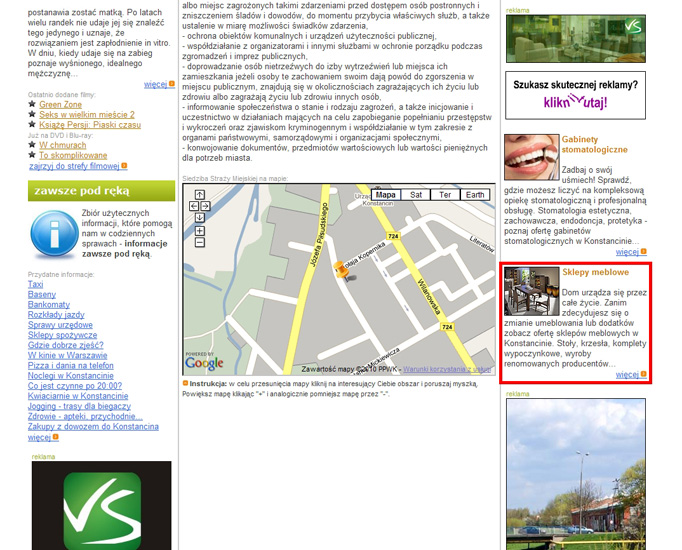Open Noclegi w Konstancinie link
The width and height of the screenshot is (682, 550).
tap(70, 376)
